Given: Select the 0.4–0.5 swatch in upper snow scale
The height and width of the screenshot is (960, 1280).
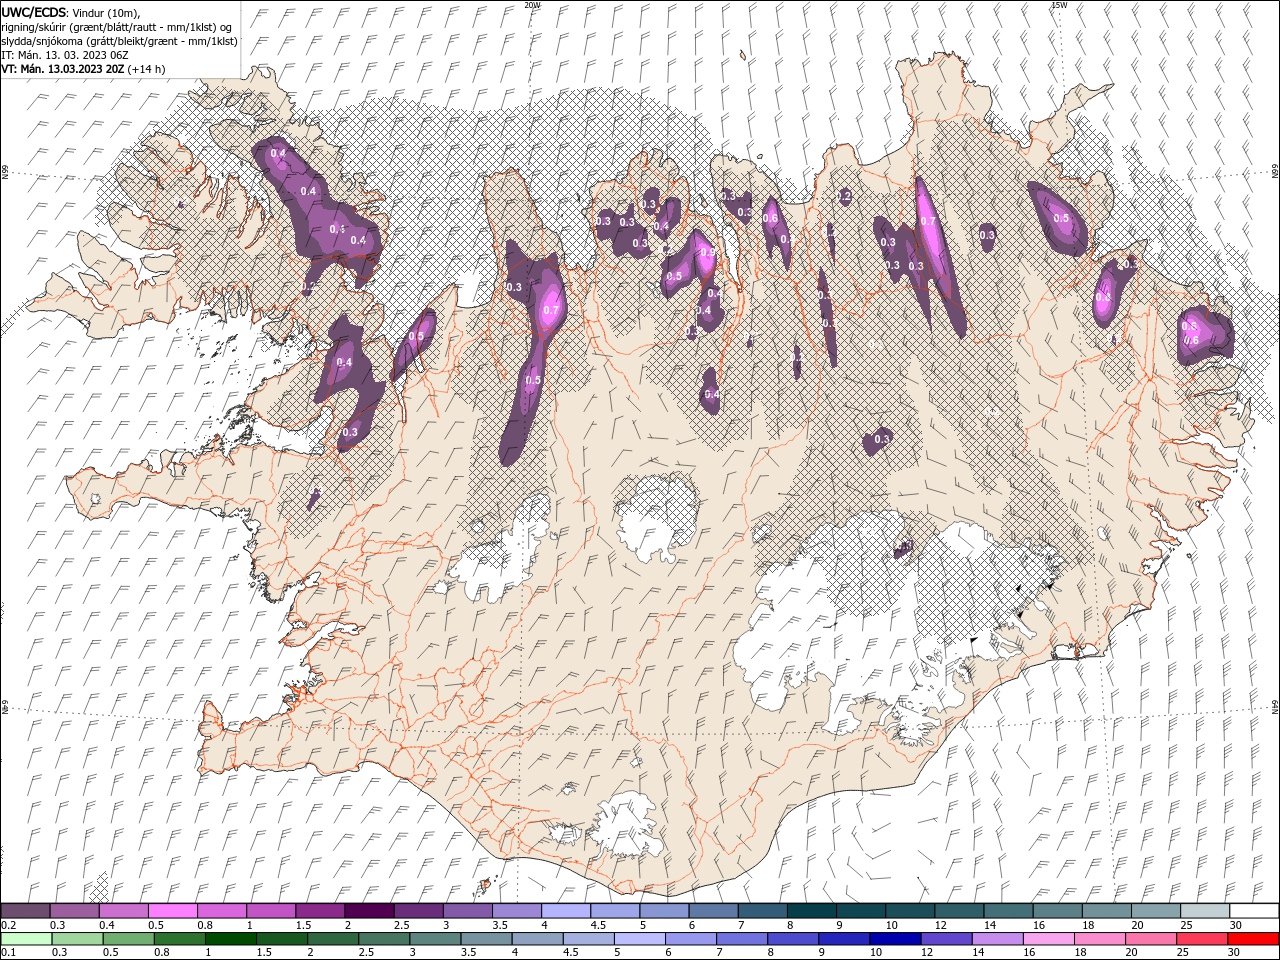Looking at the screenshot, I should point(123,911).
